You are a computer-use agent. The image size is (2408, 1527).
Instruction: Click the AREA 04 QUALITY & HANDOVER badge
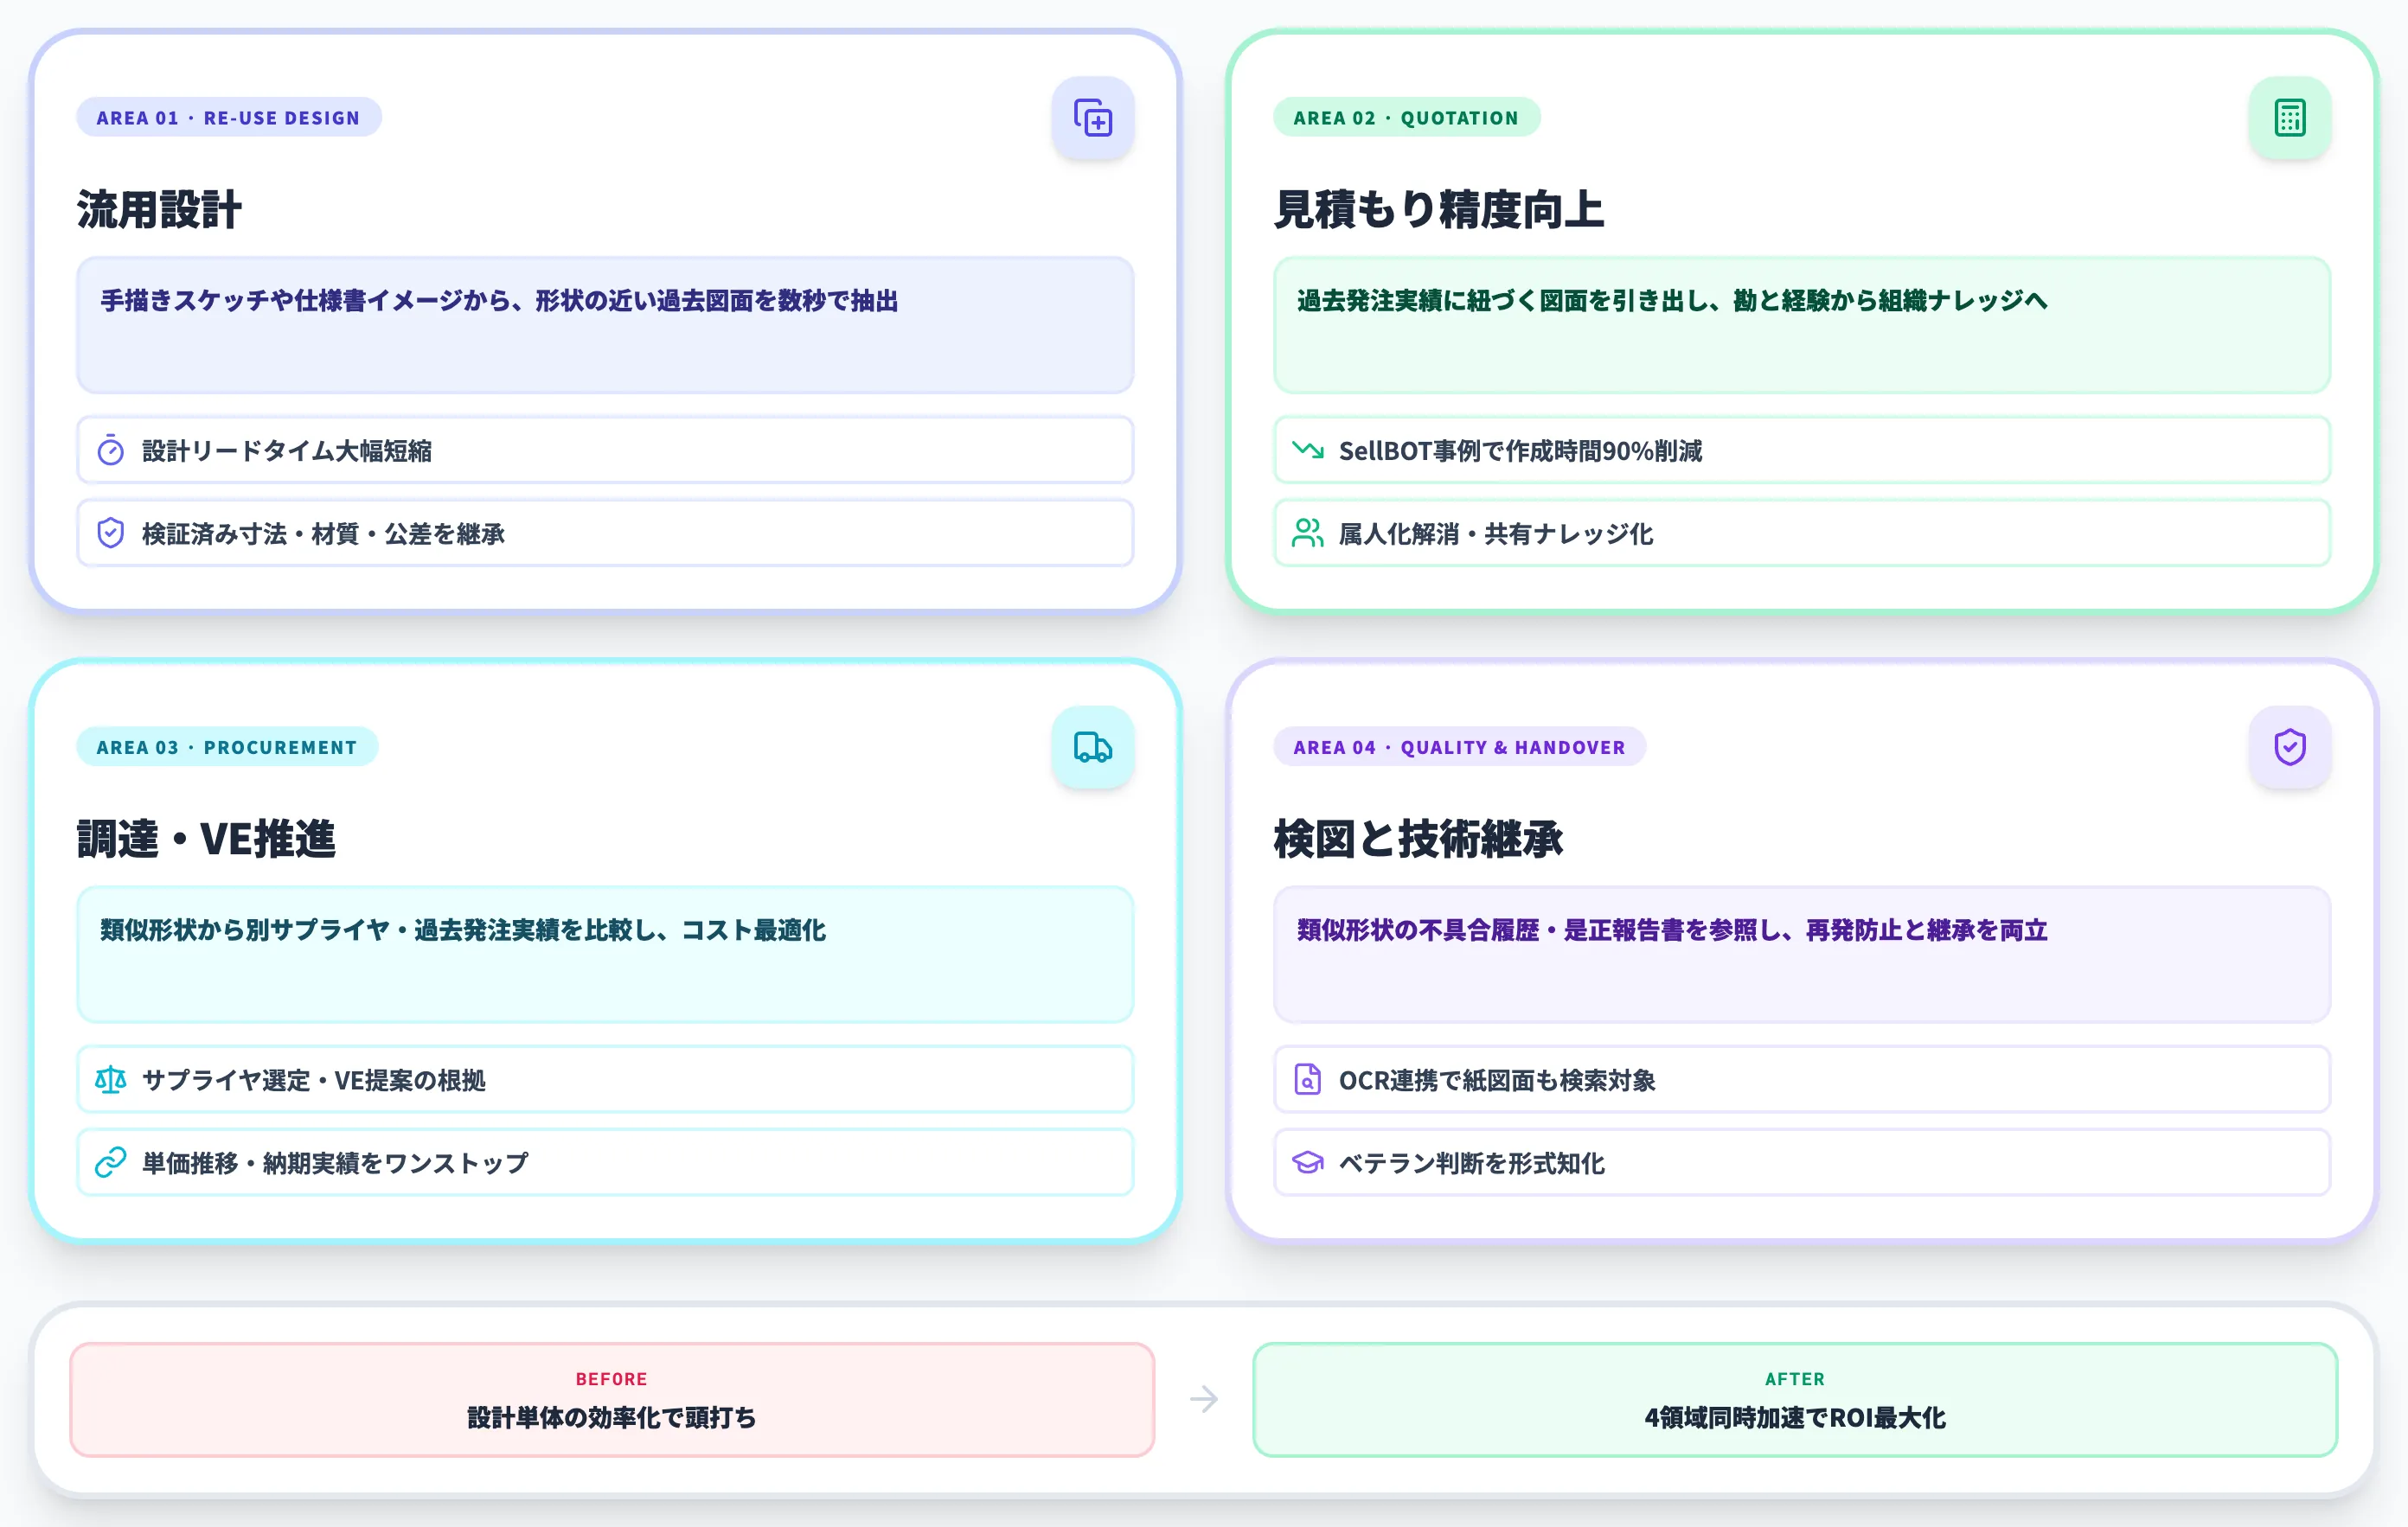1461,747
